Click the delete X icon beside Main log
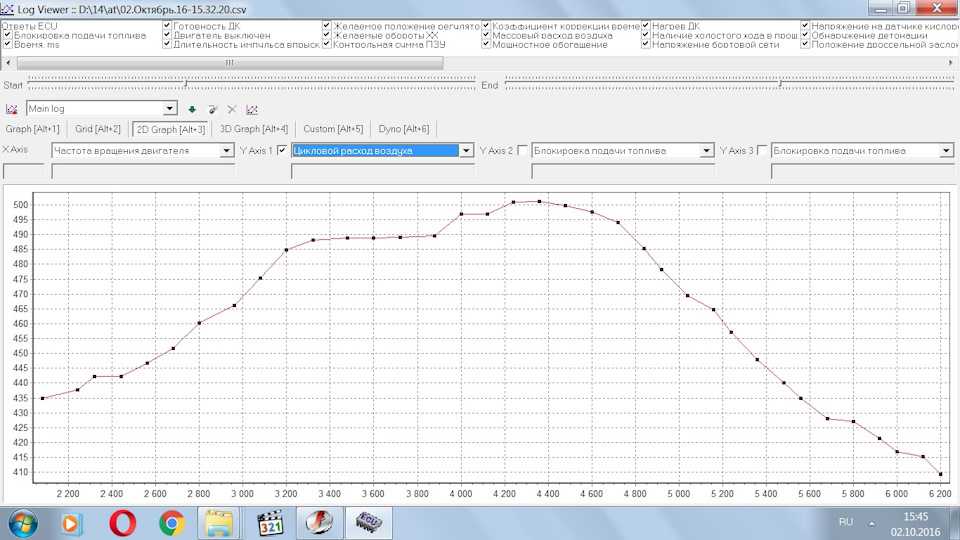This screenshot has width=960, height=540. [x=232, y=109]
